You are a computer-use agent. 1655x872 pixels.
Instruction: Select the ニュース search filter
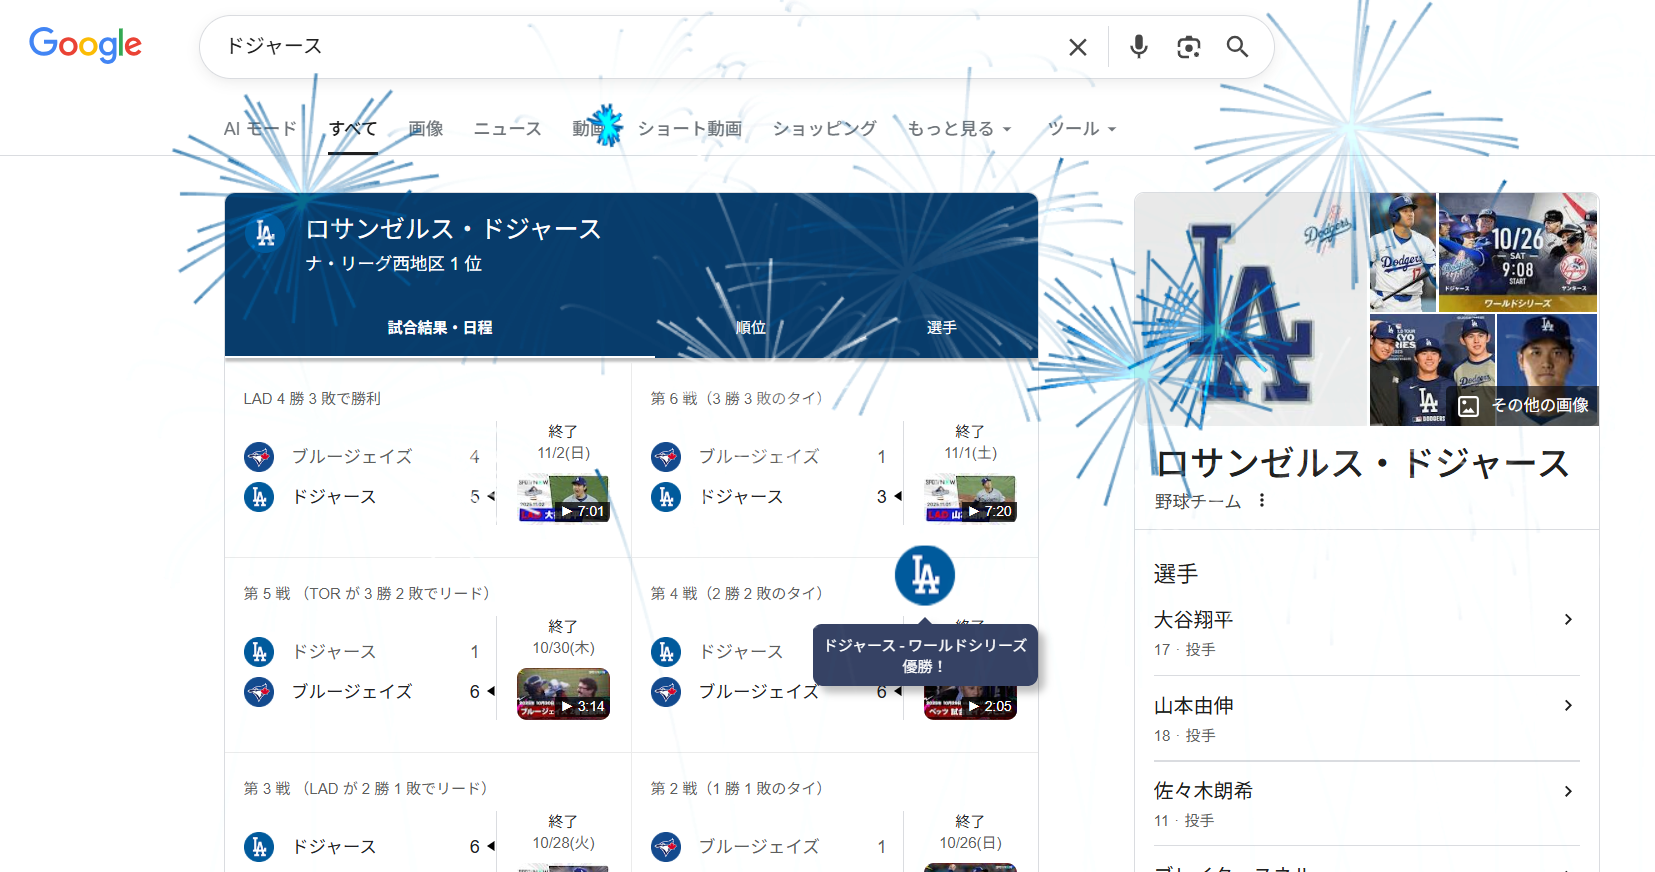pyautogui.click(x=507, y=129)
